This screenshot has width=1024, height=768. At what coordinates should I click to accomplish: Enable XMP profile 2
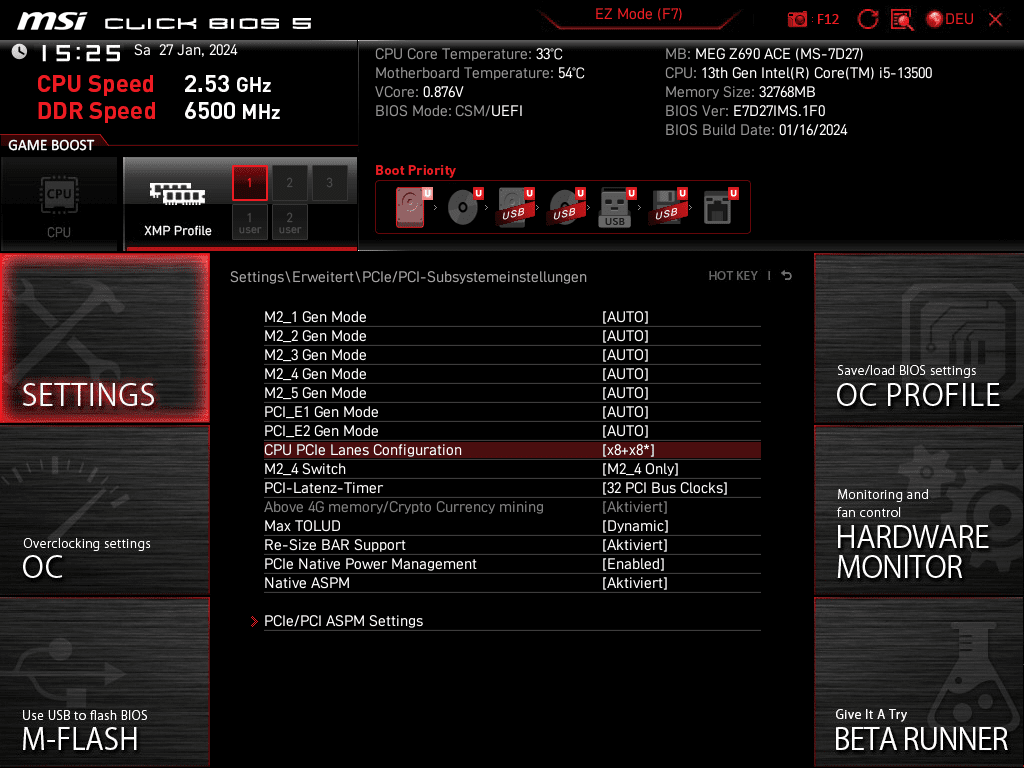289,183
